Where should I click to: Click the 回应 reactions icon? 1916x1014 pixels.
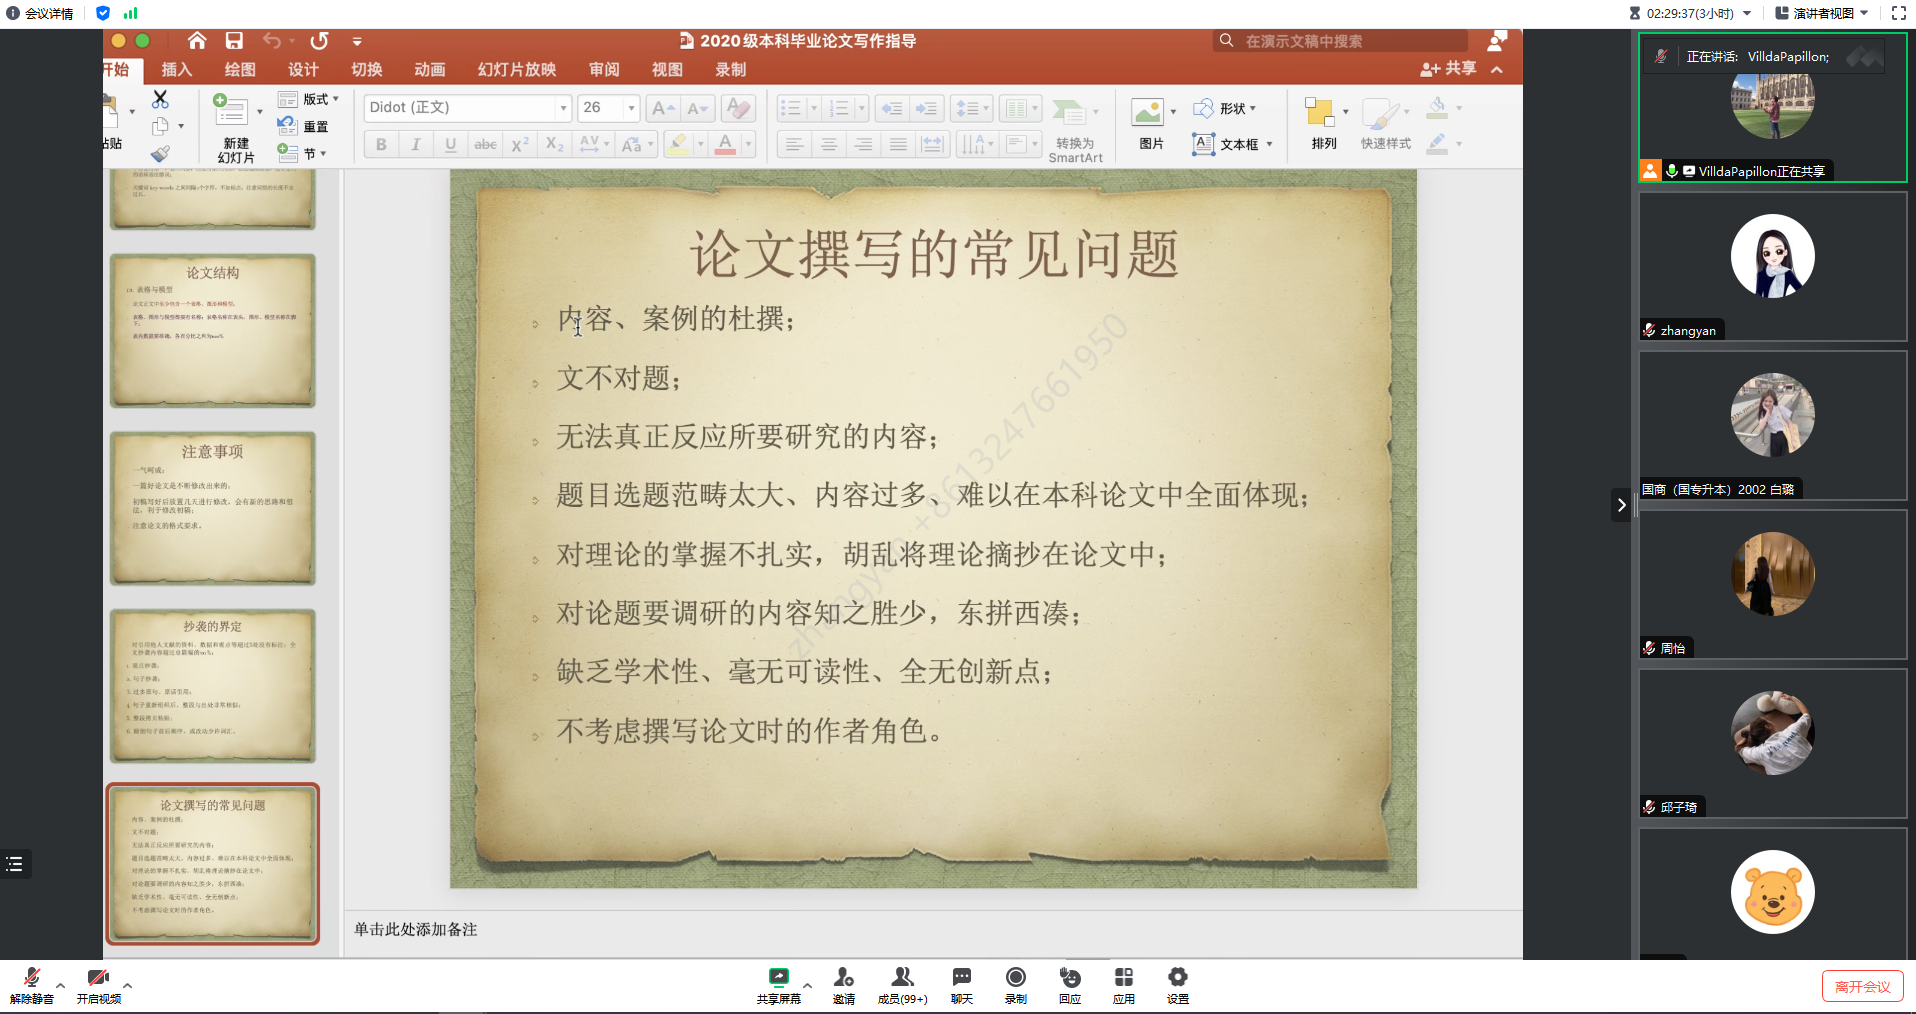(1070, 984)
